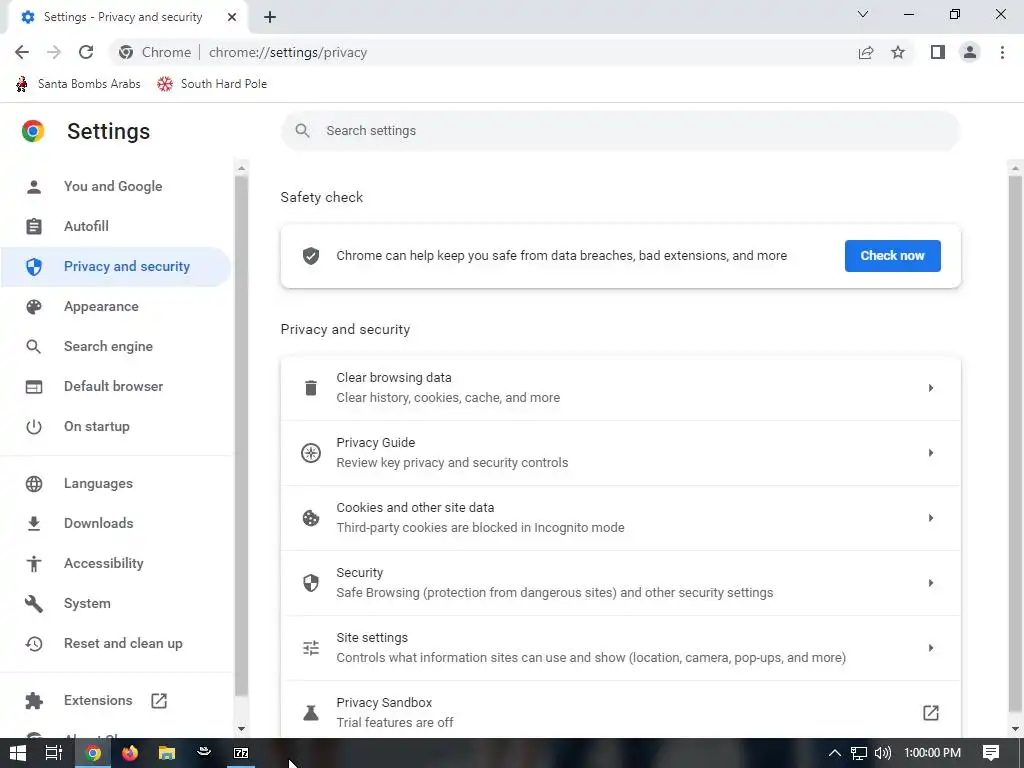Click the Check now button
Viewport: 1024px width, 768px height.
click(x=892, y=256)
